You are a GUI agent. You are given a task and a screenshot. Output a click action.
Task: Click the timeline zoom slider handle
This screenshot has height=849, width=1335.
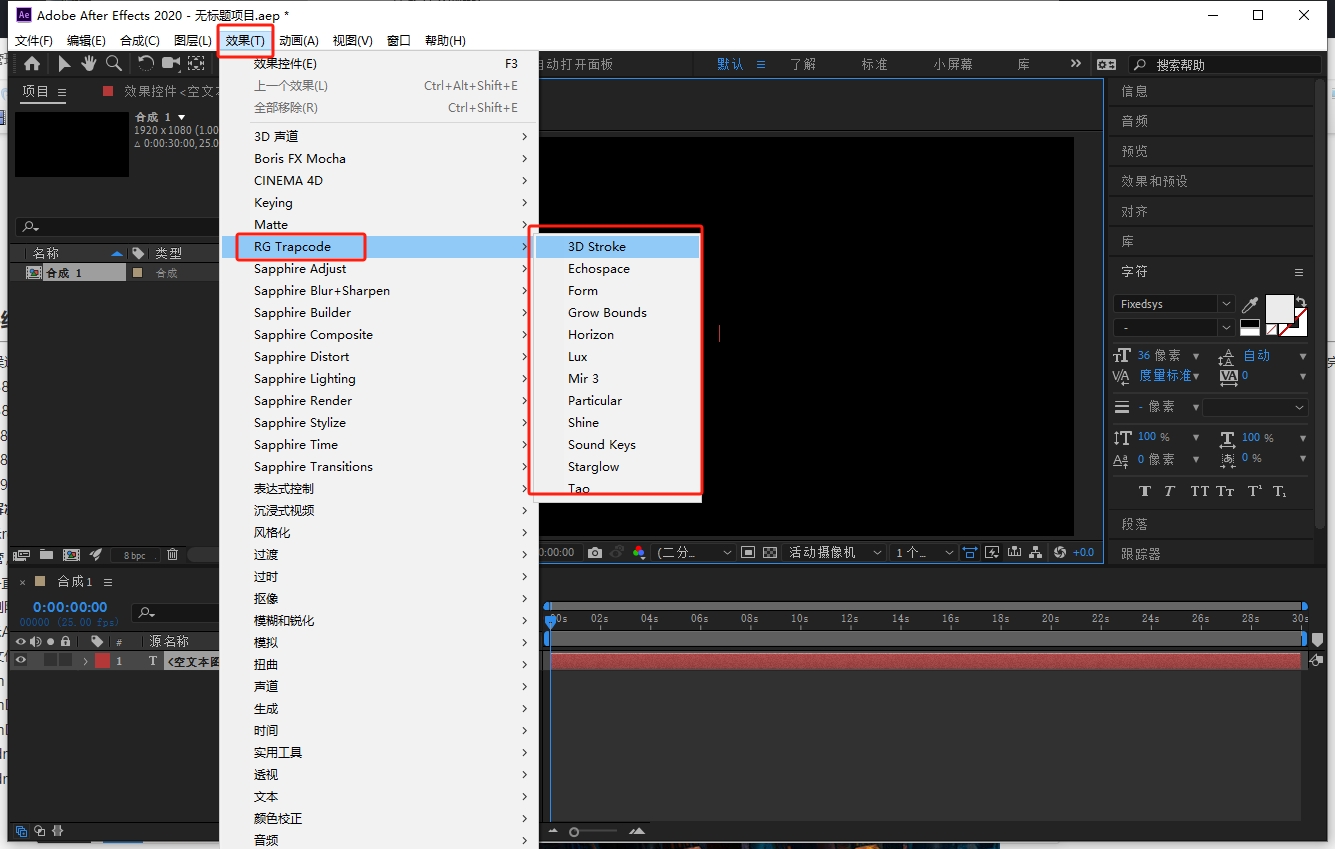click(x=574, y=832)
